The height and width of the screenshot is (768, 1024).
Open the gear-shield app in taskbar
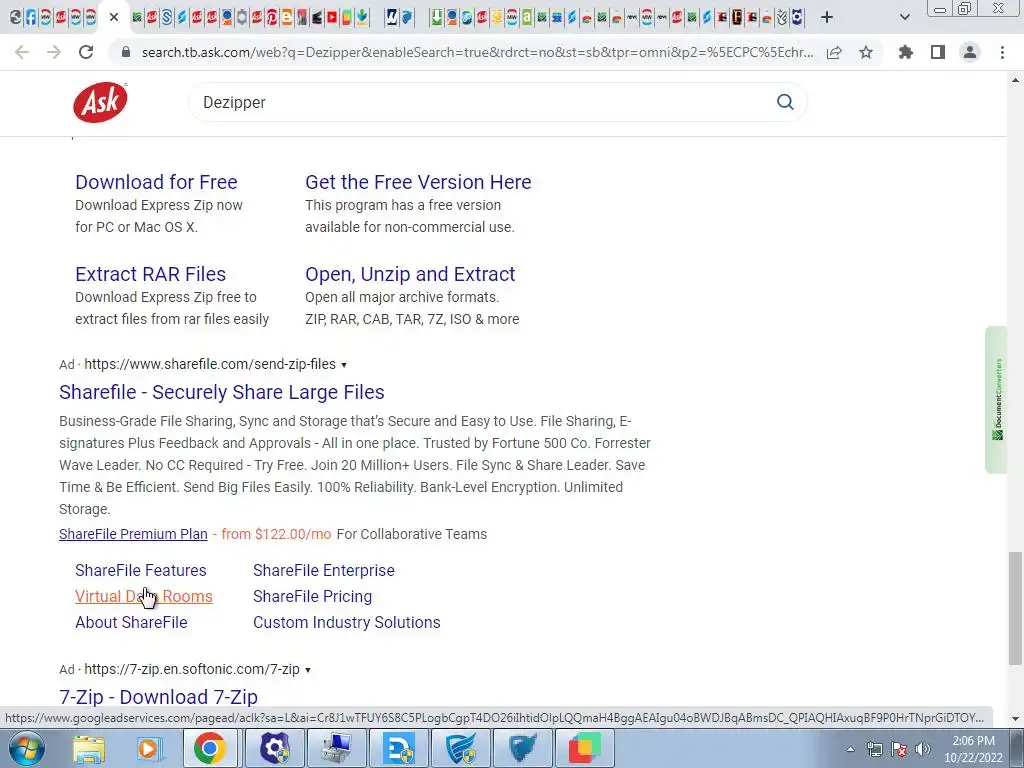point(275,748)
